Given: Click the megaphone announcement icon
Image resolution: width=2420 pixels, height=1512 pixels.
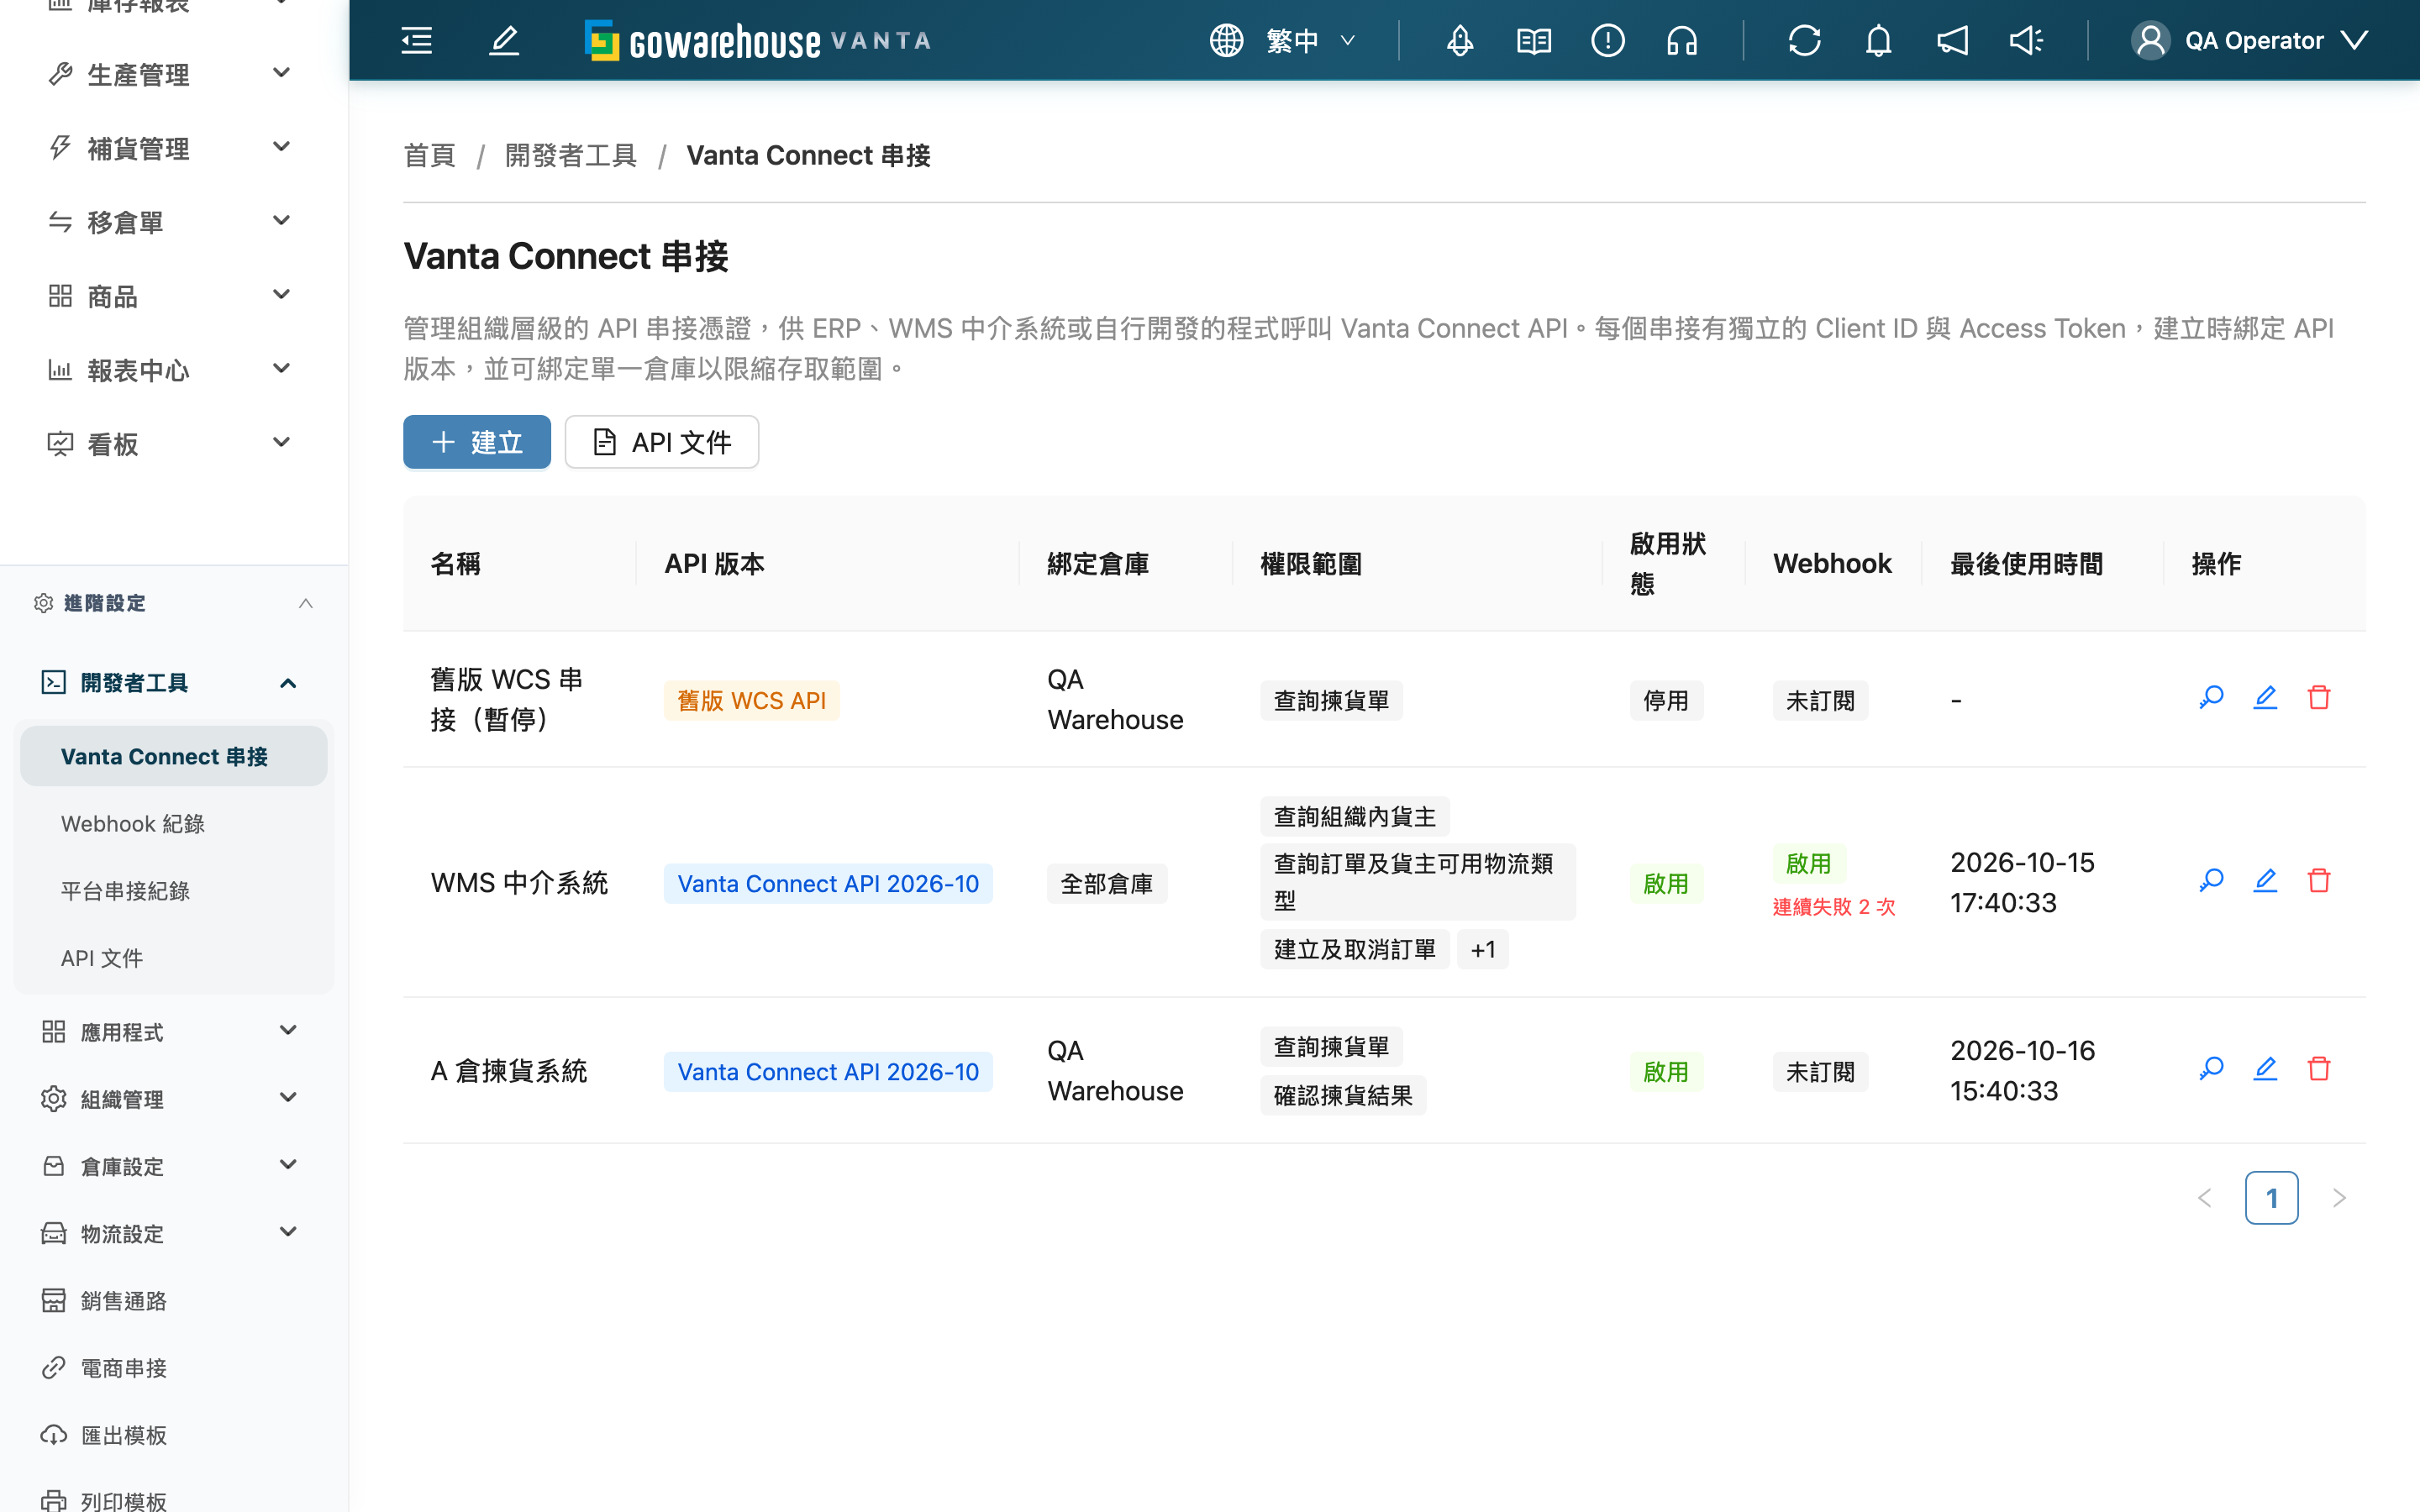Looking at the screenshot, I should pyautogui.click(x=1952, y=40).
